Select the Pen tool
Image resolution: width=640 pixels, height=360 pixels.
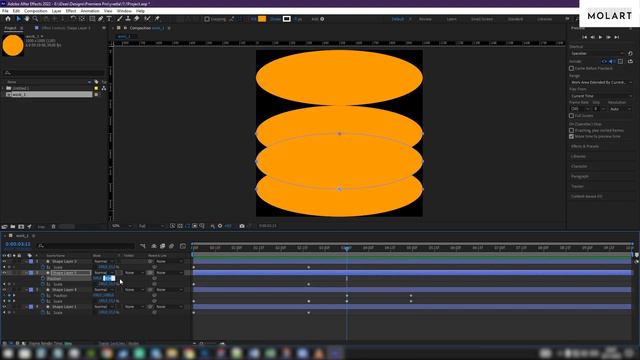(x=100, y=19)
